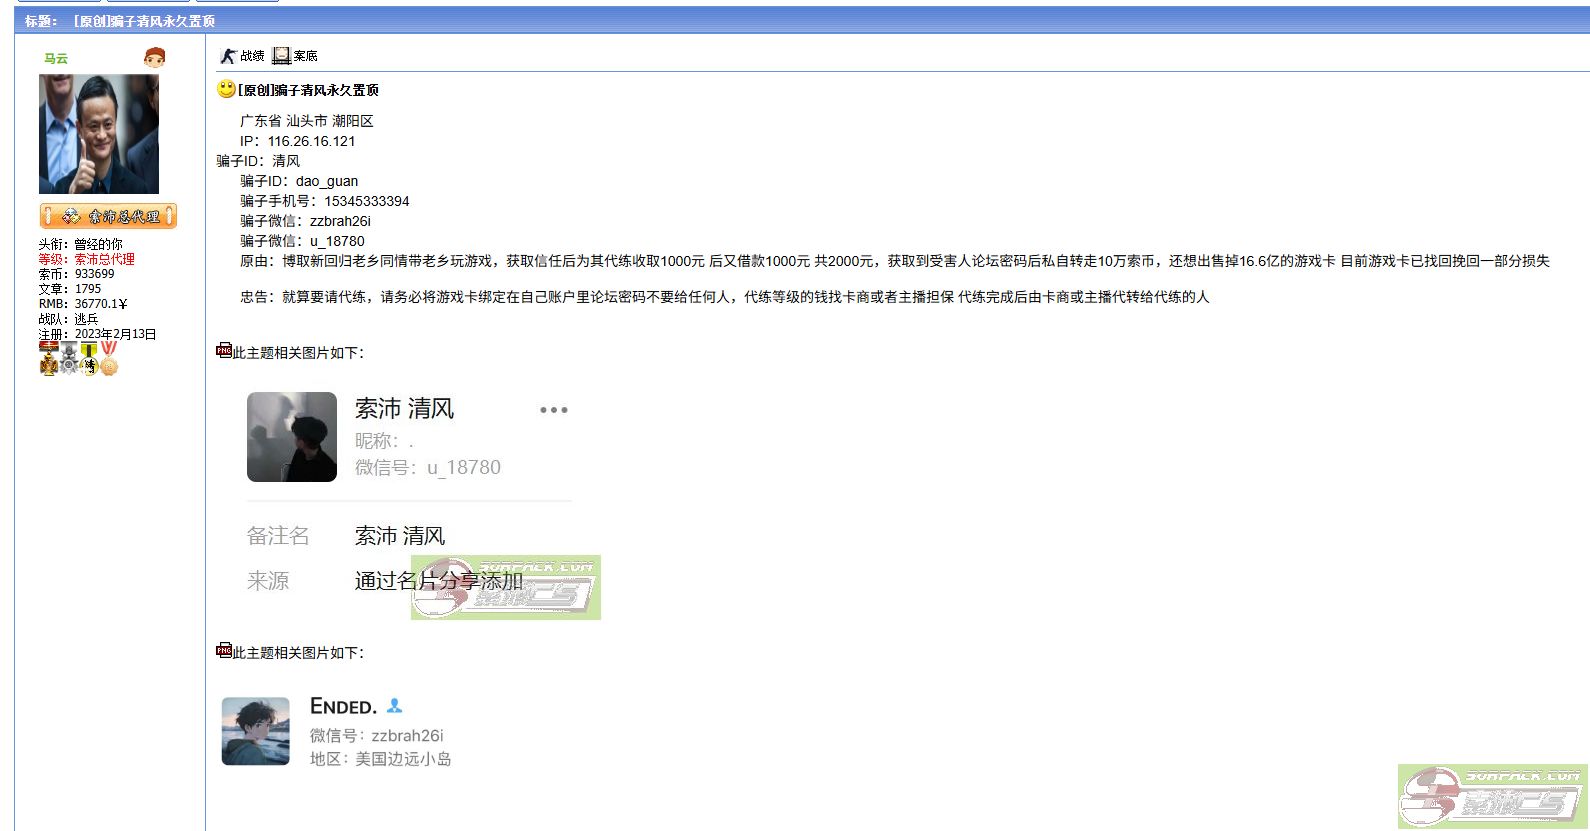1590x831 pixels.
Task: Open the 马云 username link
Action: click(56, 58)
